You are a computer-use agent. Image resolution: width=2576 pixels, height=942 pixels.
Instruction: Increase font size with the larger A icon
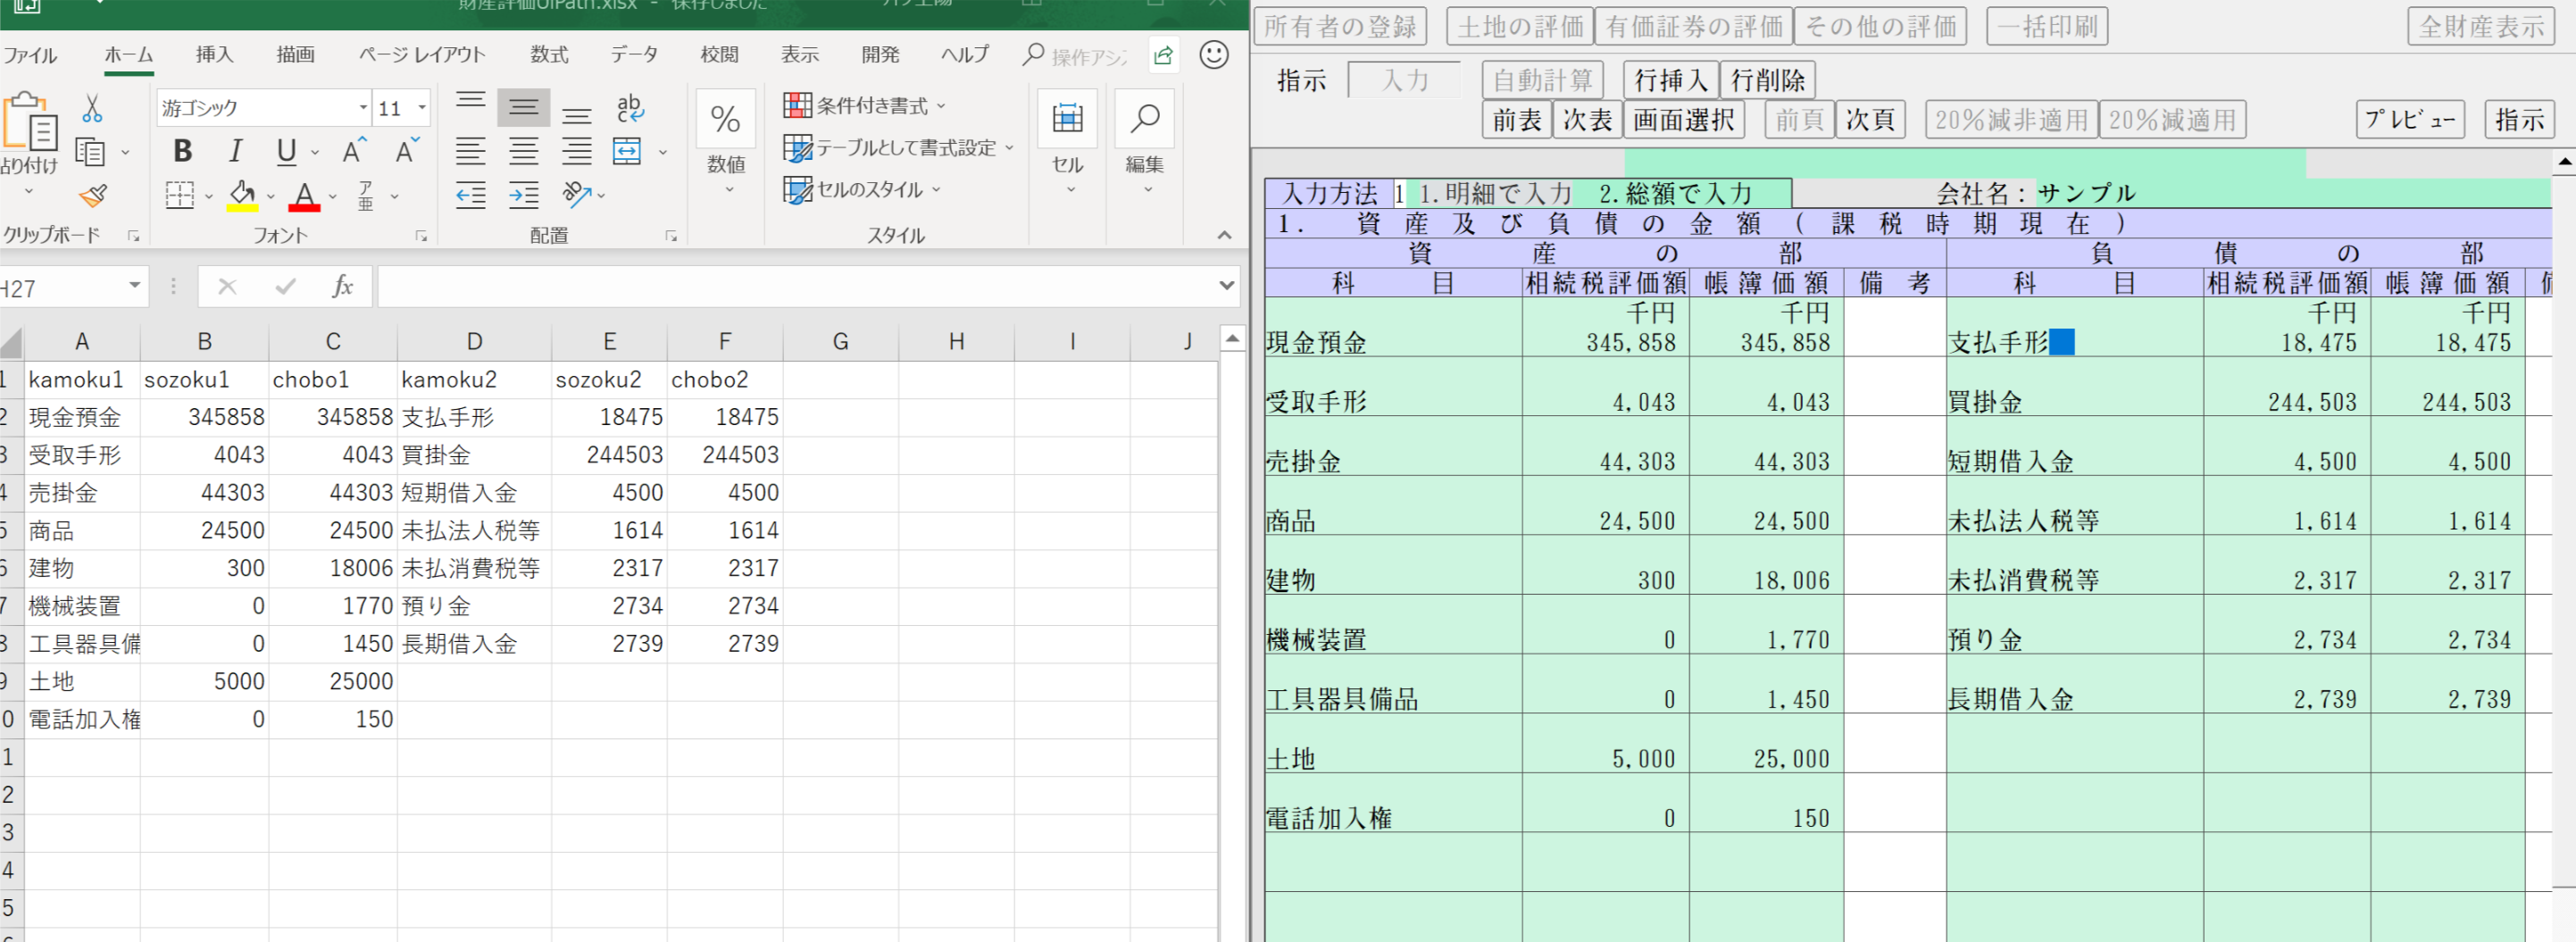click(x=355, y=151)
